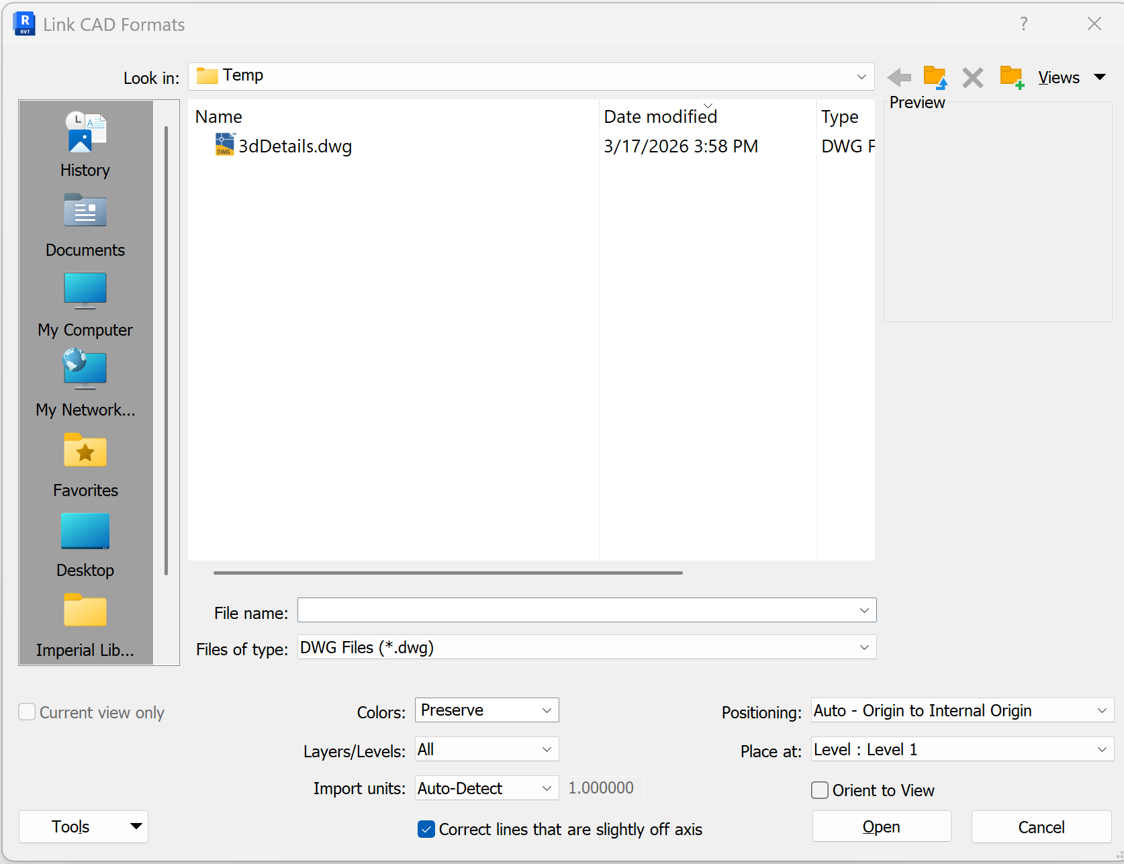
Task: Jump to the Desktop location
Action: 85,545
